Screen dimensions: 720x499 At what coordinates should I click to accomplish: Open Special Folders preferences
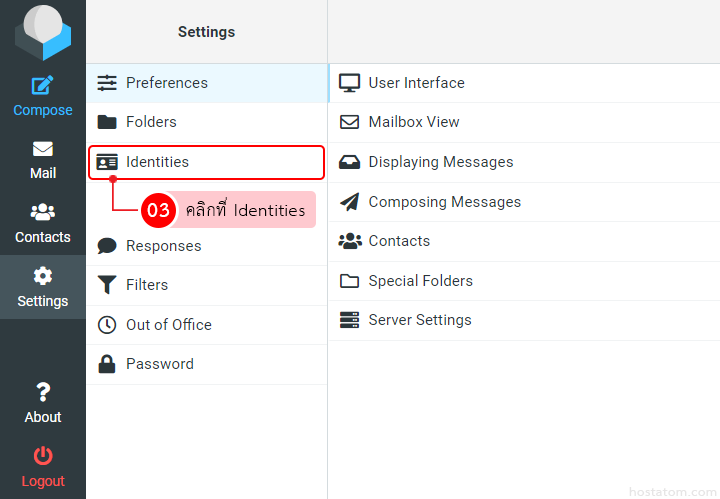(420, 281)
